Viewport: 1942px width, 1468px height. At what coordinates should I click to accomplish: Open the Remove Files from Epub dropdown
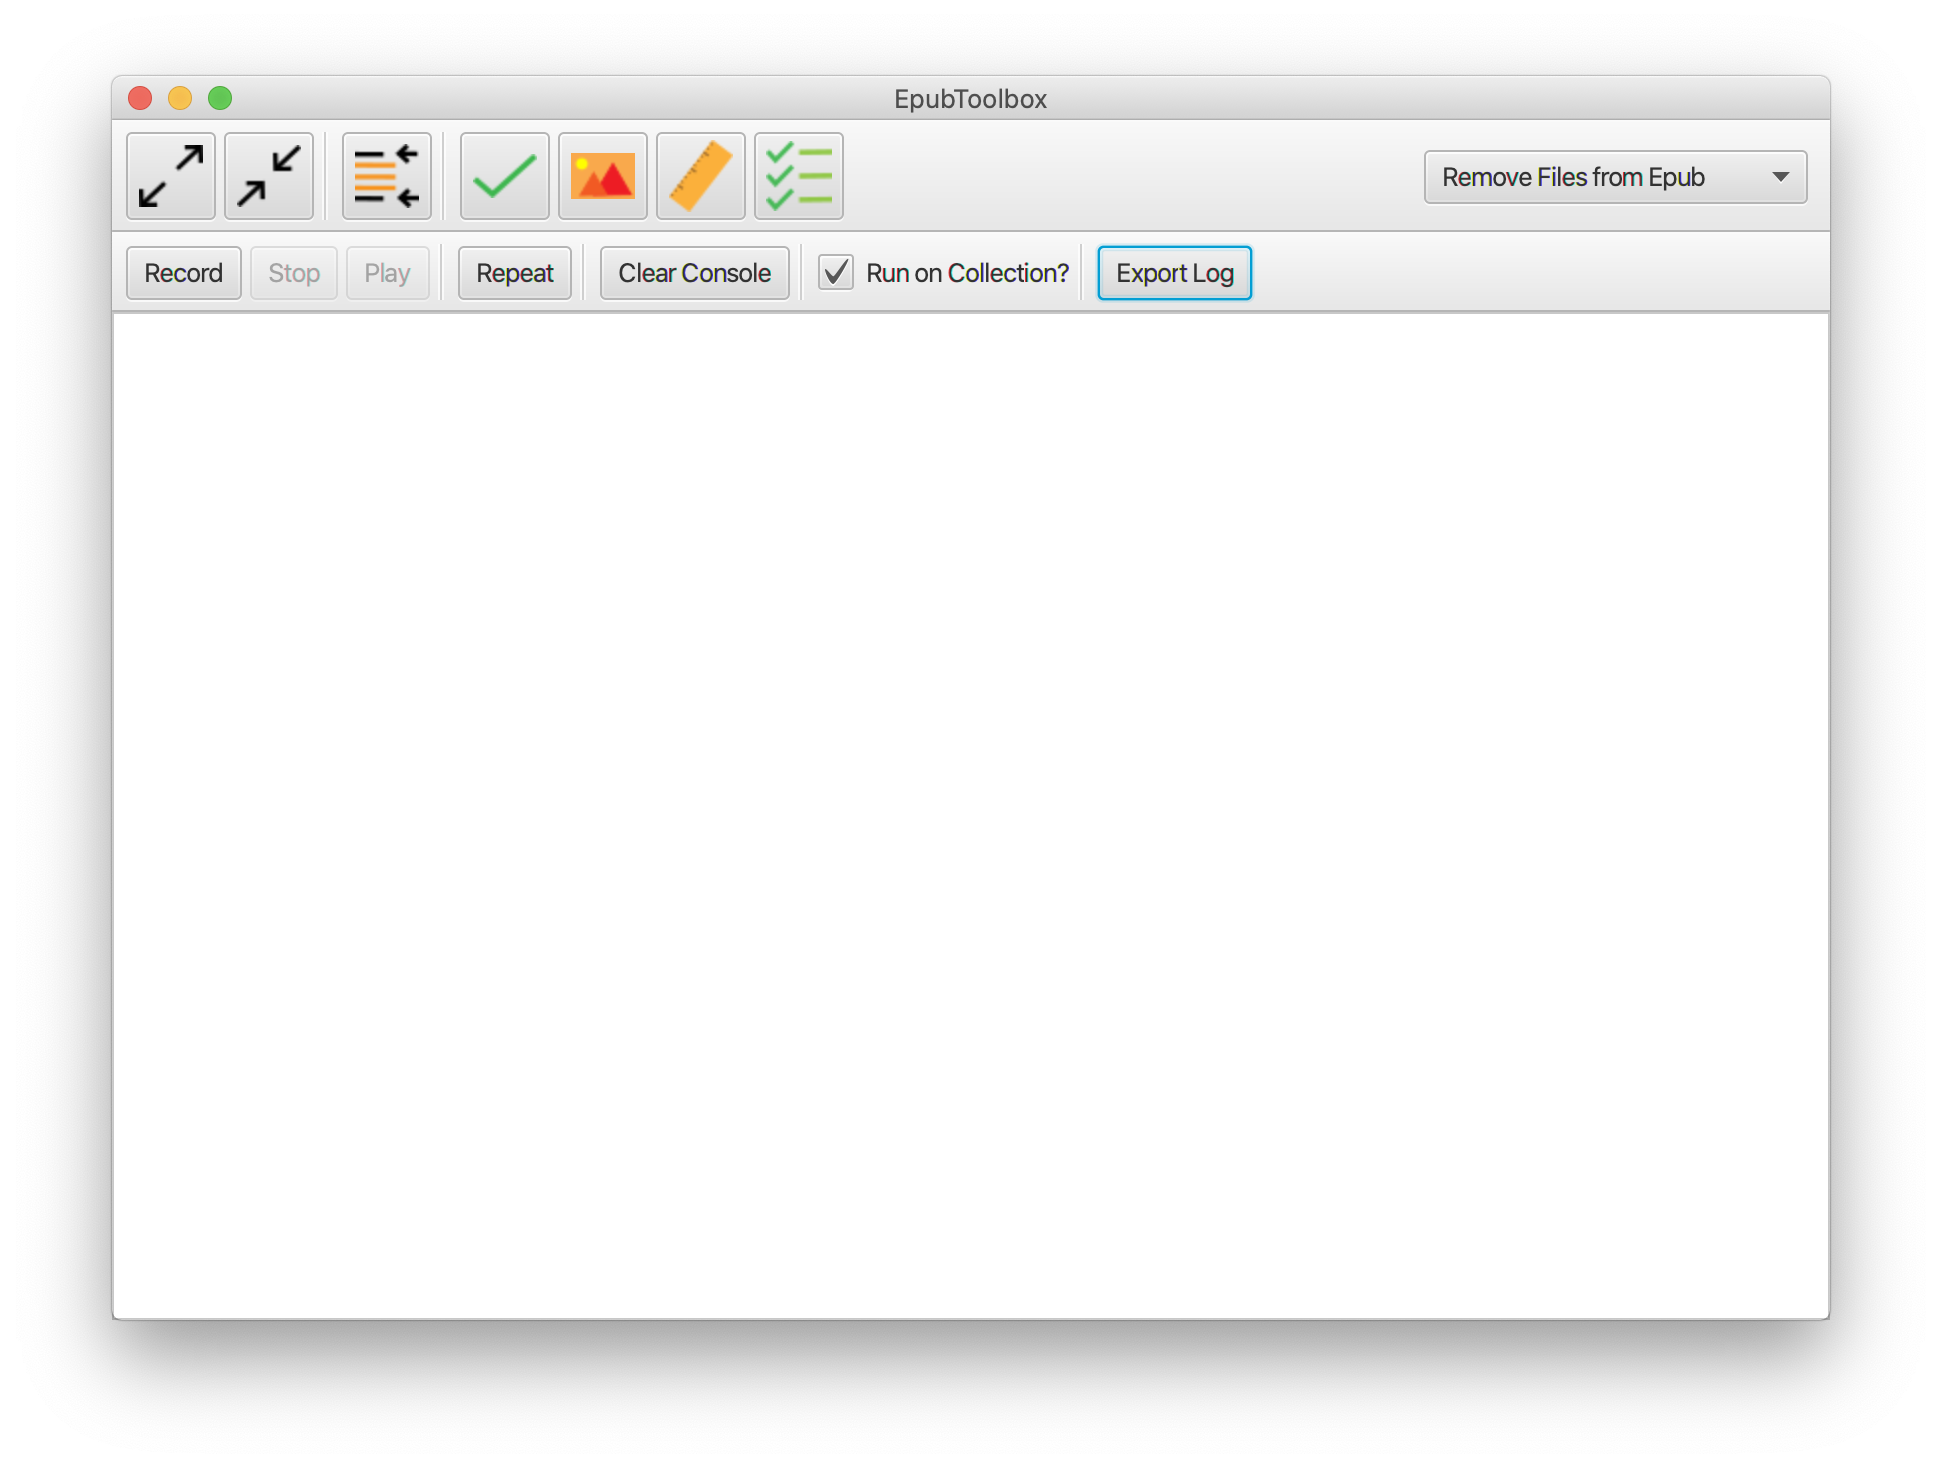(1614, 176)
